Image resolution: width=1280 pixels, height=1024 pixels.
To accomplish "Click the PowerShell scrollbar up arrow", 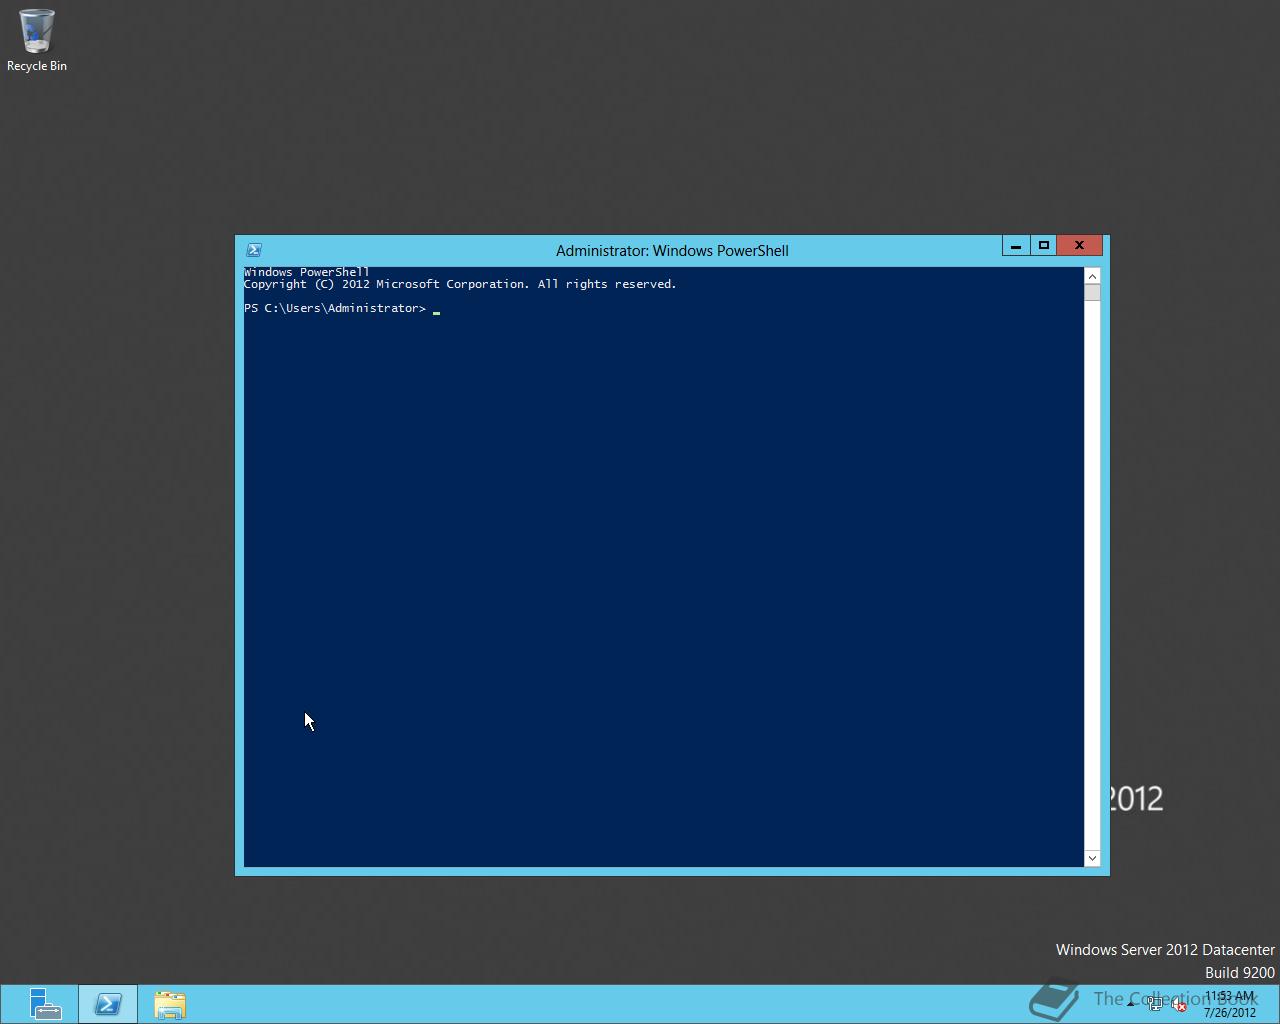I will [x=1092, y=276].
